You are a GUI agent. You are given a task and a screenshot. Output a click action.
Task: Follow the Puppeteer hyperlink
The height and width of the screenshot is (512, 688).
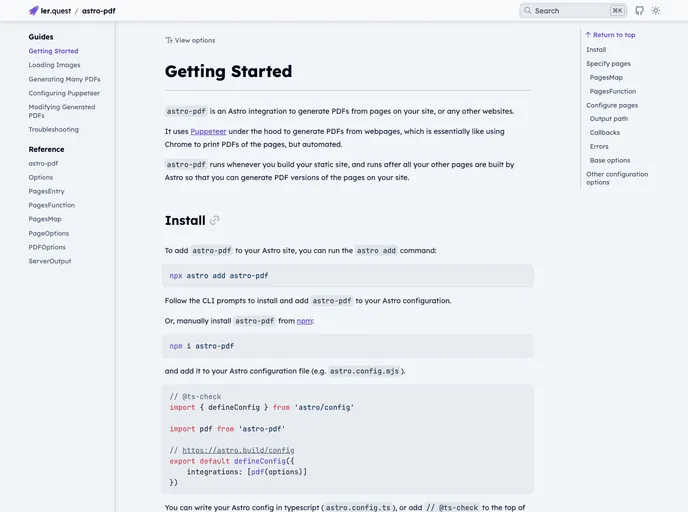[x=208, y=131]
